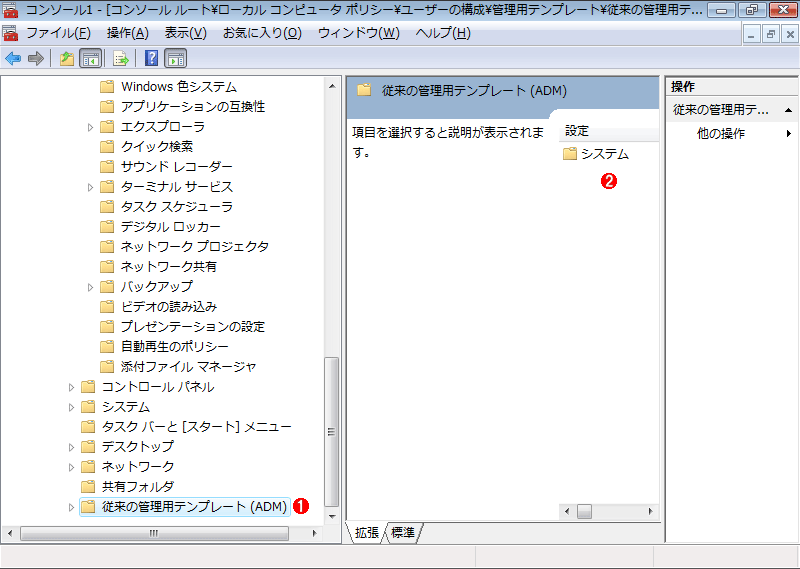This screenshot has width=800, height=569.
Task: Click details list horizontal scrollbar thumb
Action: tap(585, 511)
